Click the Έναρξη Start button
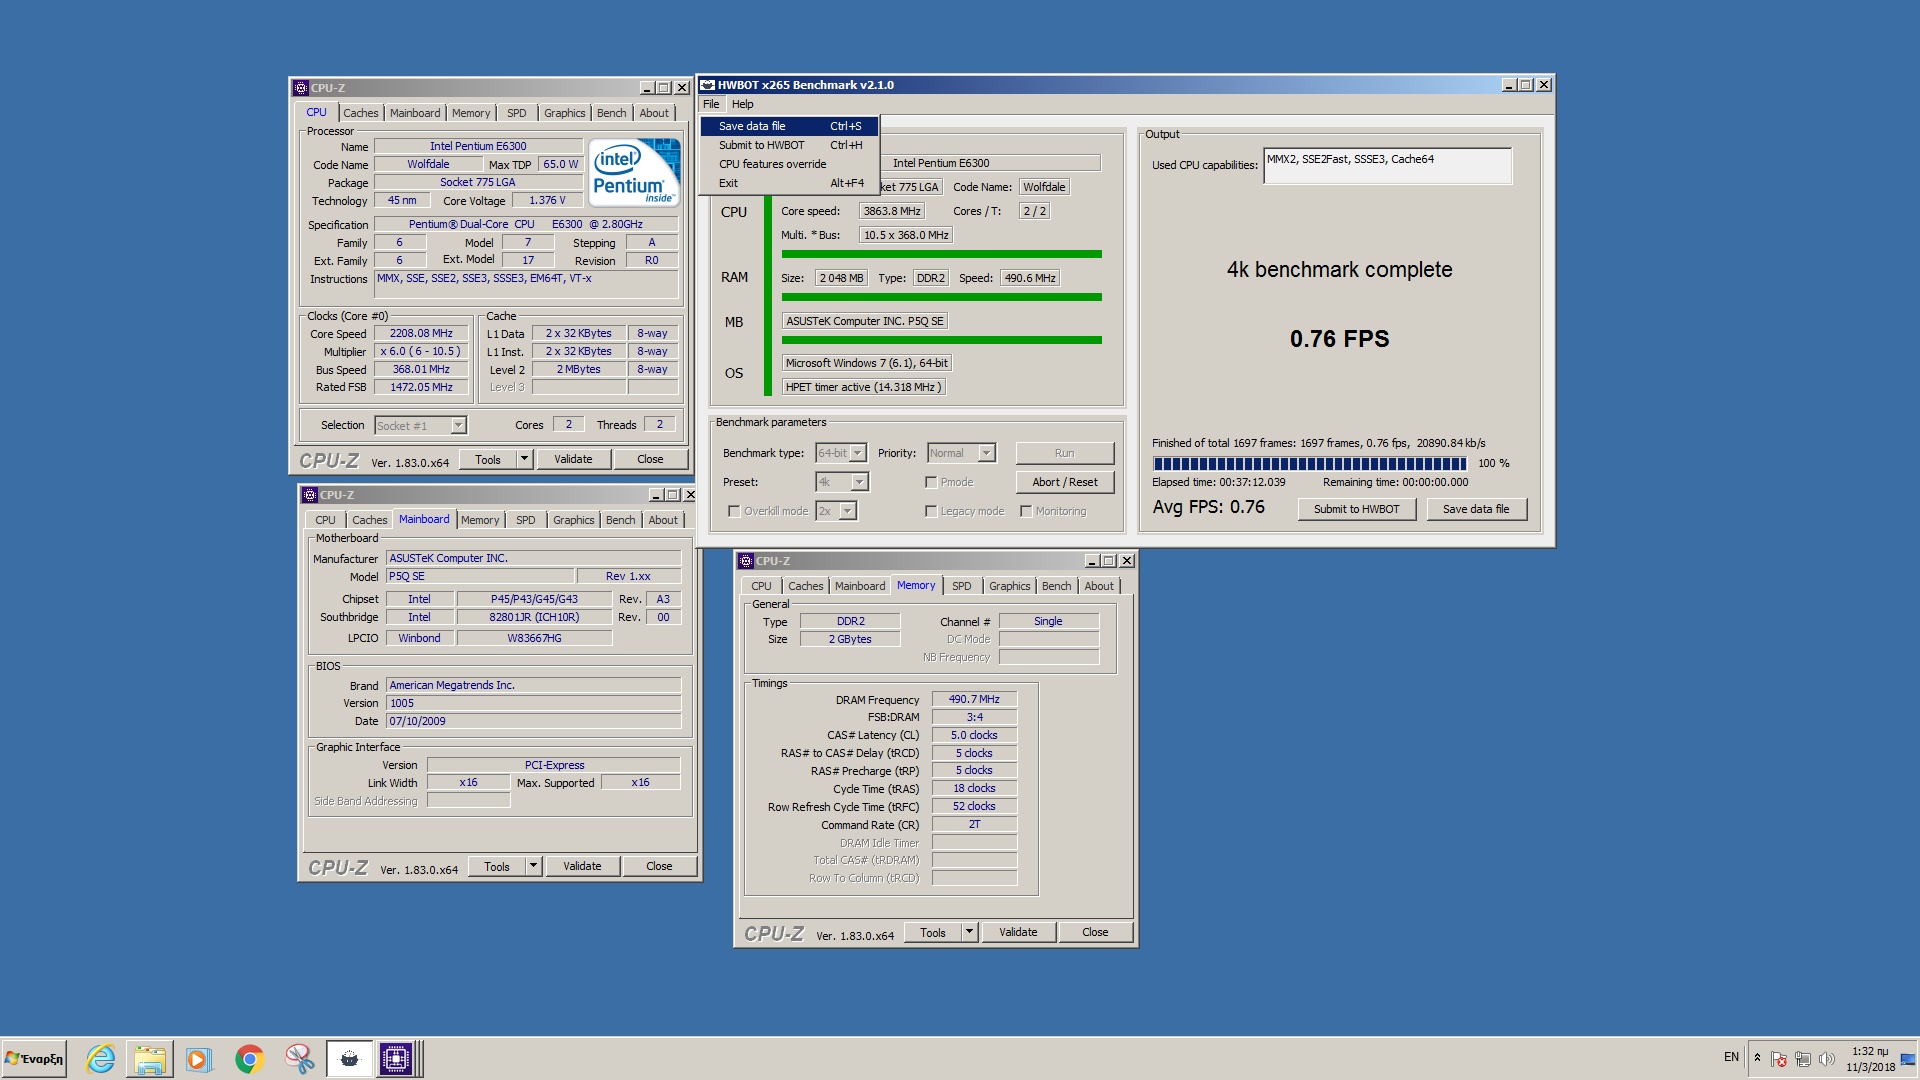Viewport: 1920px width, 1080px height. click(34, 1059)
